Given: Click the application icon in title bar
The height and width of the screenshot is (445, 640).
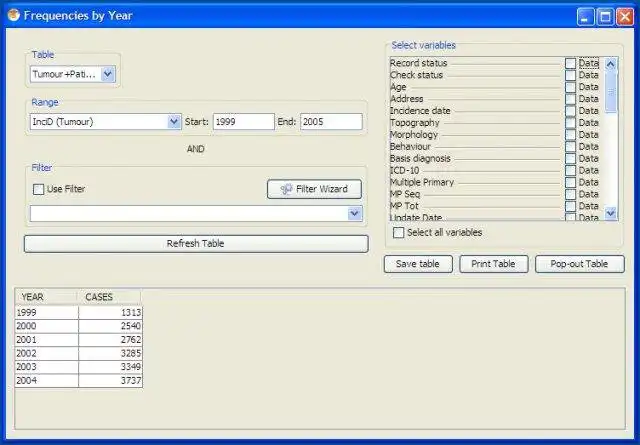Looking at the screenshot, I should (x=13, y=15).
